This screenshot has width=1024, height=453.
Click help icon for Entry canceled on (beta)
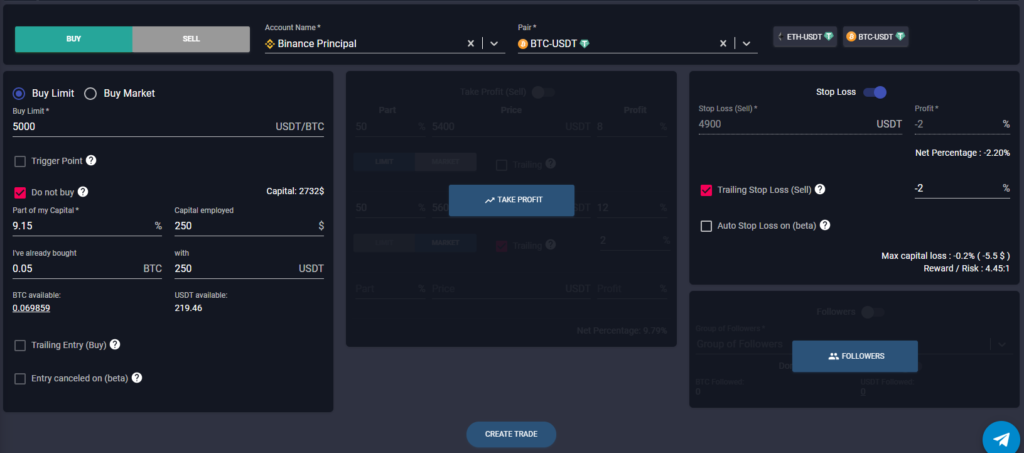tap(137, 378)
